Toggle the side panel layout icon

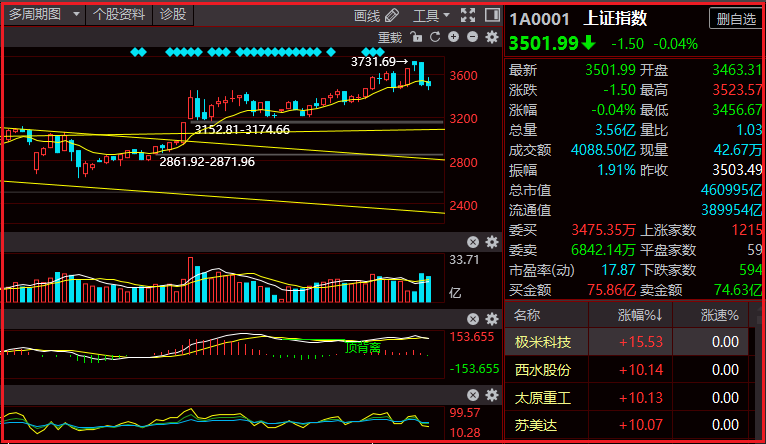[x=492, y=15]
